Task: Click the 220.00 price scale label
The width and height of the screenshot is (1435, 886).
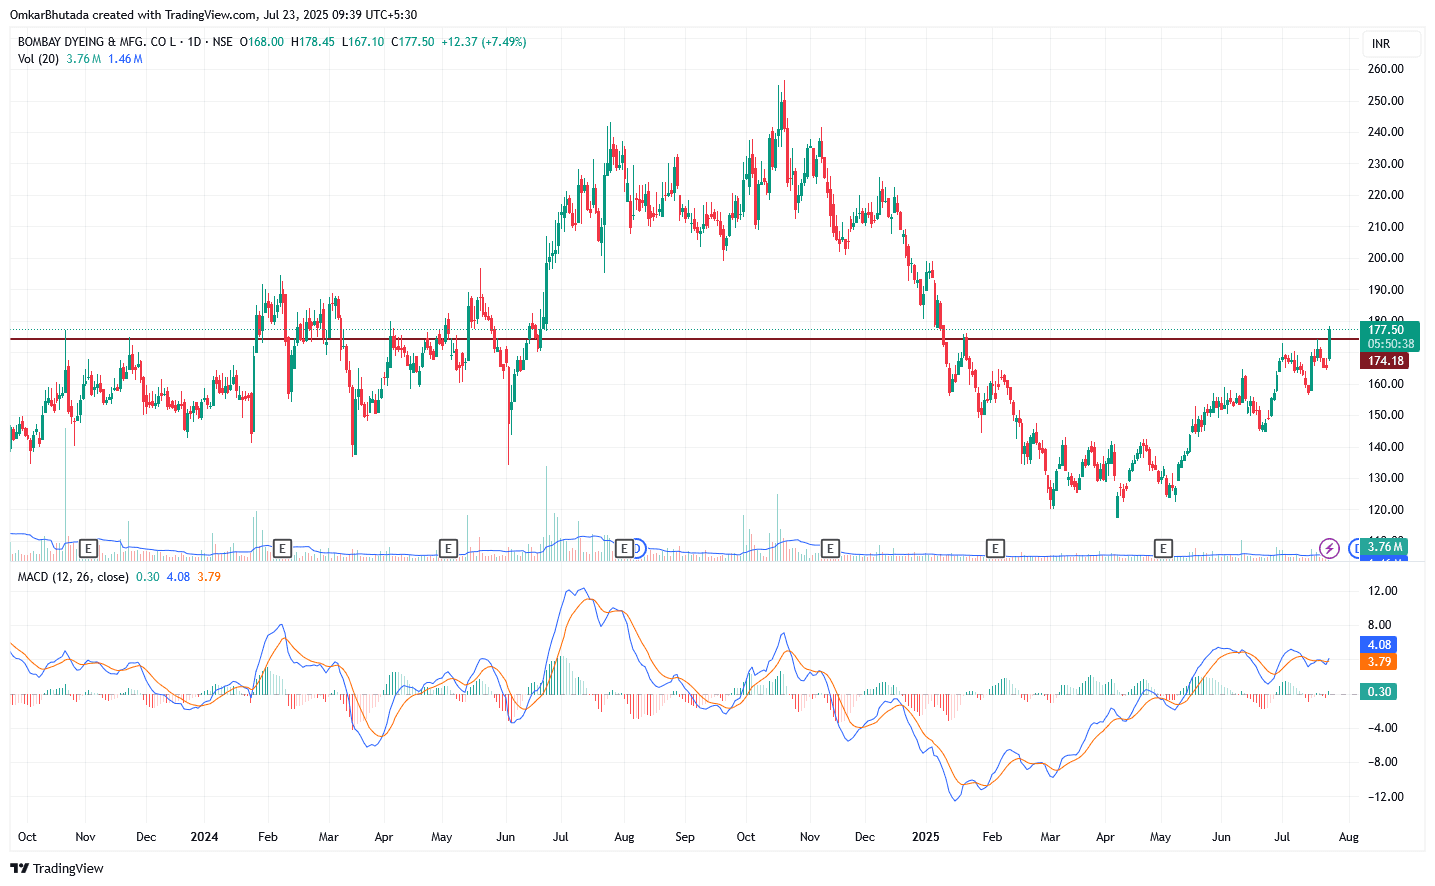Action: point(1386,195)
